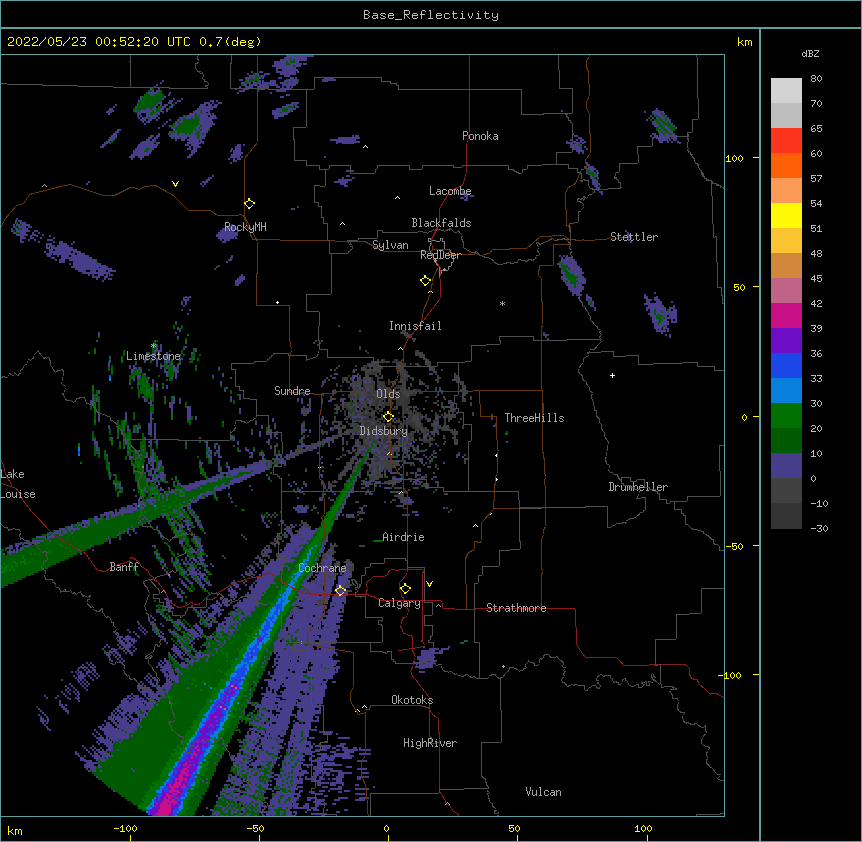Click the white plus marker west of Drumheller
The width and height of the screenshot is (862, 842).
(x=612, y=375)
